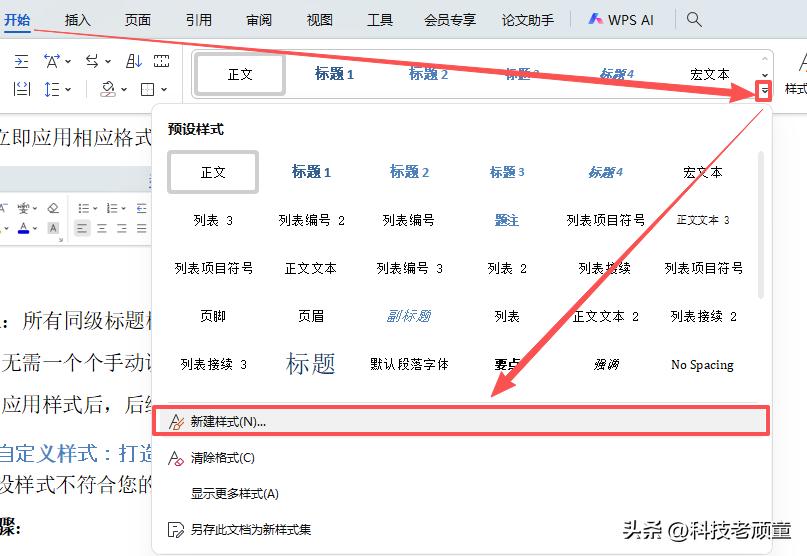The height and width of the screenshot is (556, 807).
Task: Click the dotted box icon right of Sort
Action: (x=161, y=61)
